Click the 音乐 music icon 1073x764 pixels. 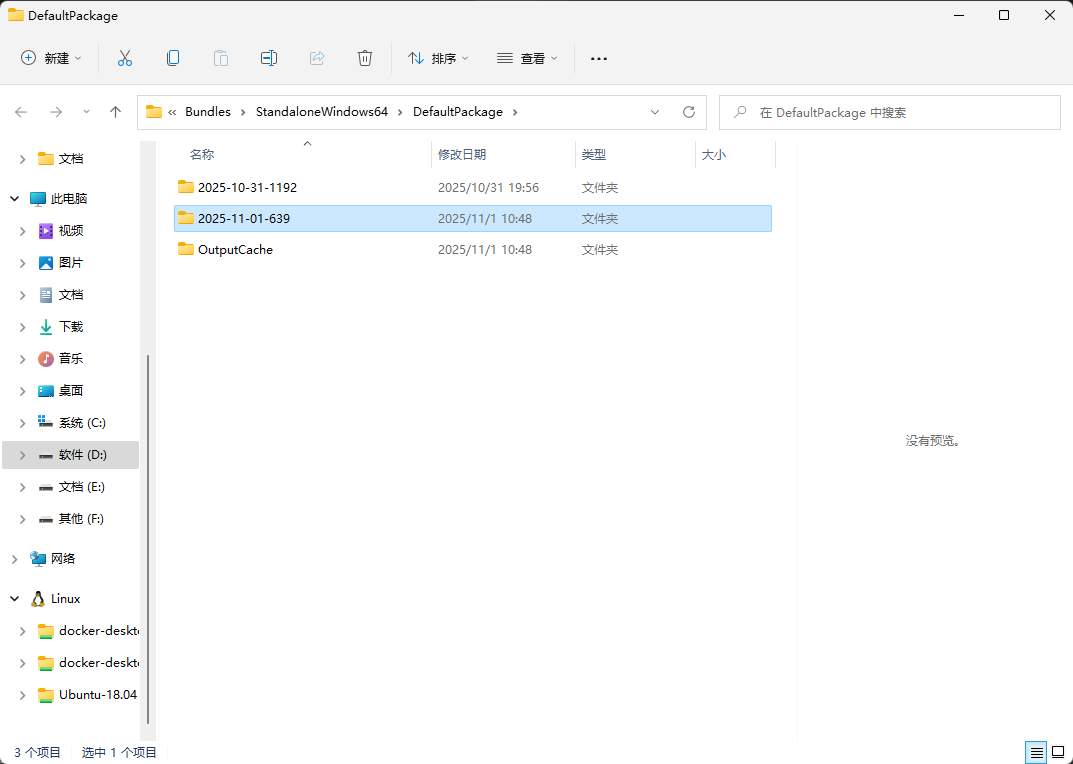pyautogui.click(x=46, y=359)
